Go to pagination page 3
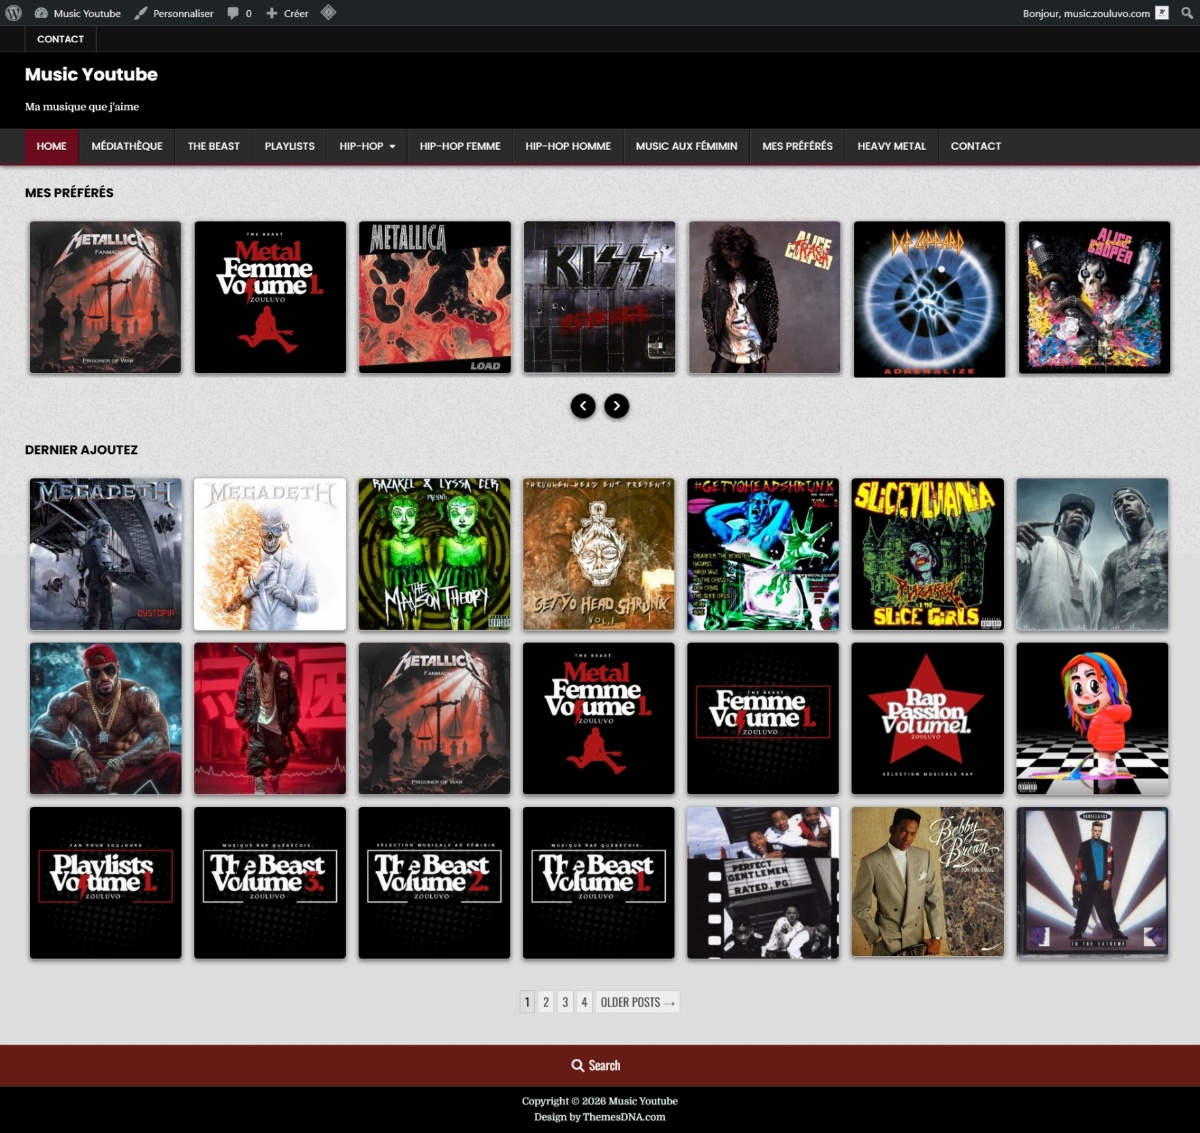This screenshot has width=1200, height=1133. [565, 1002]
